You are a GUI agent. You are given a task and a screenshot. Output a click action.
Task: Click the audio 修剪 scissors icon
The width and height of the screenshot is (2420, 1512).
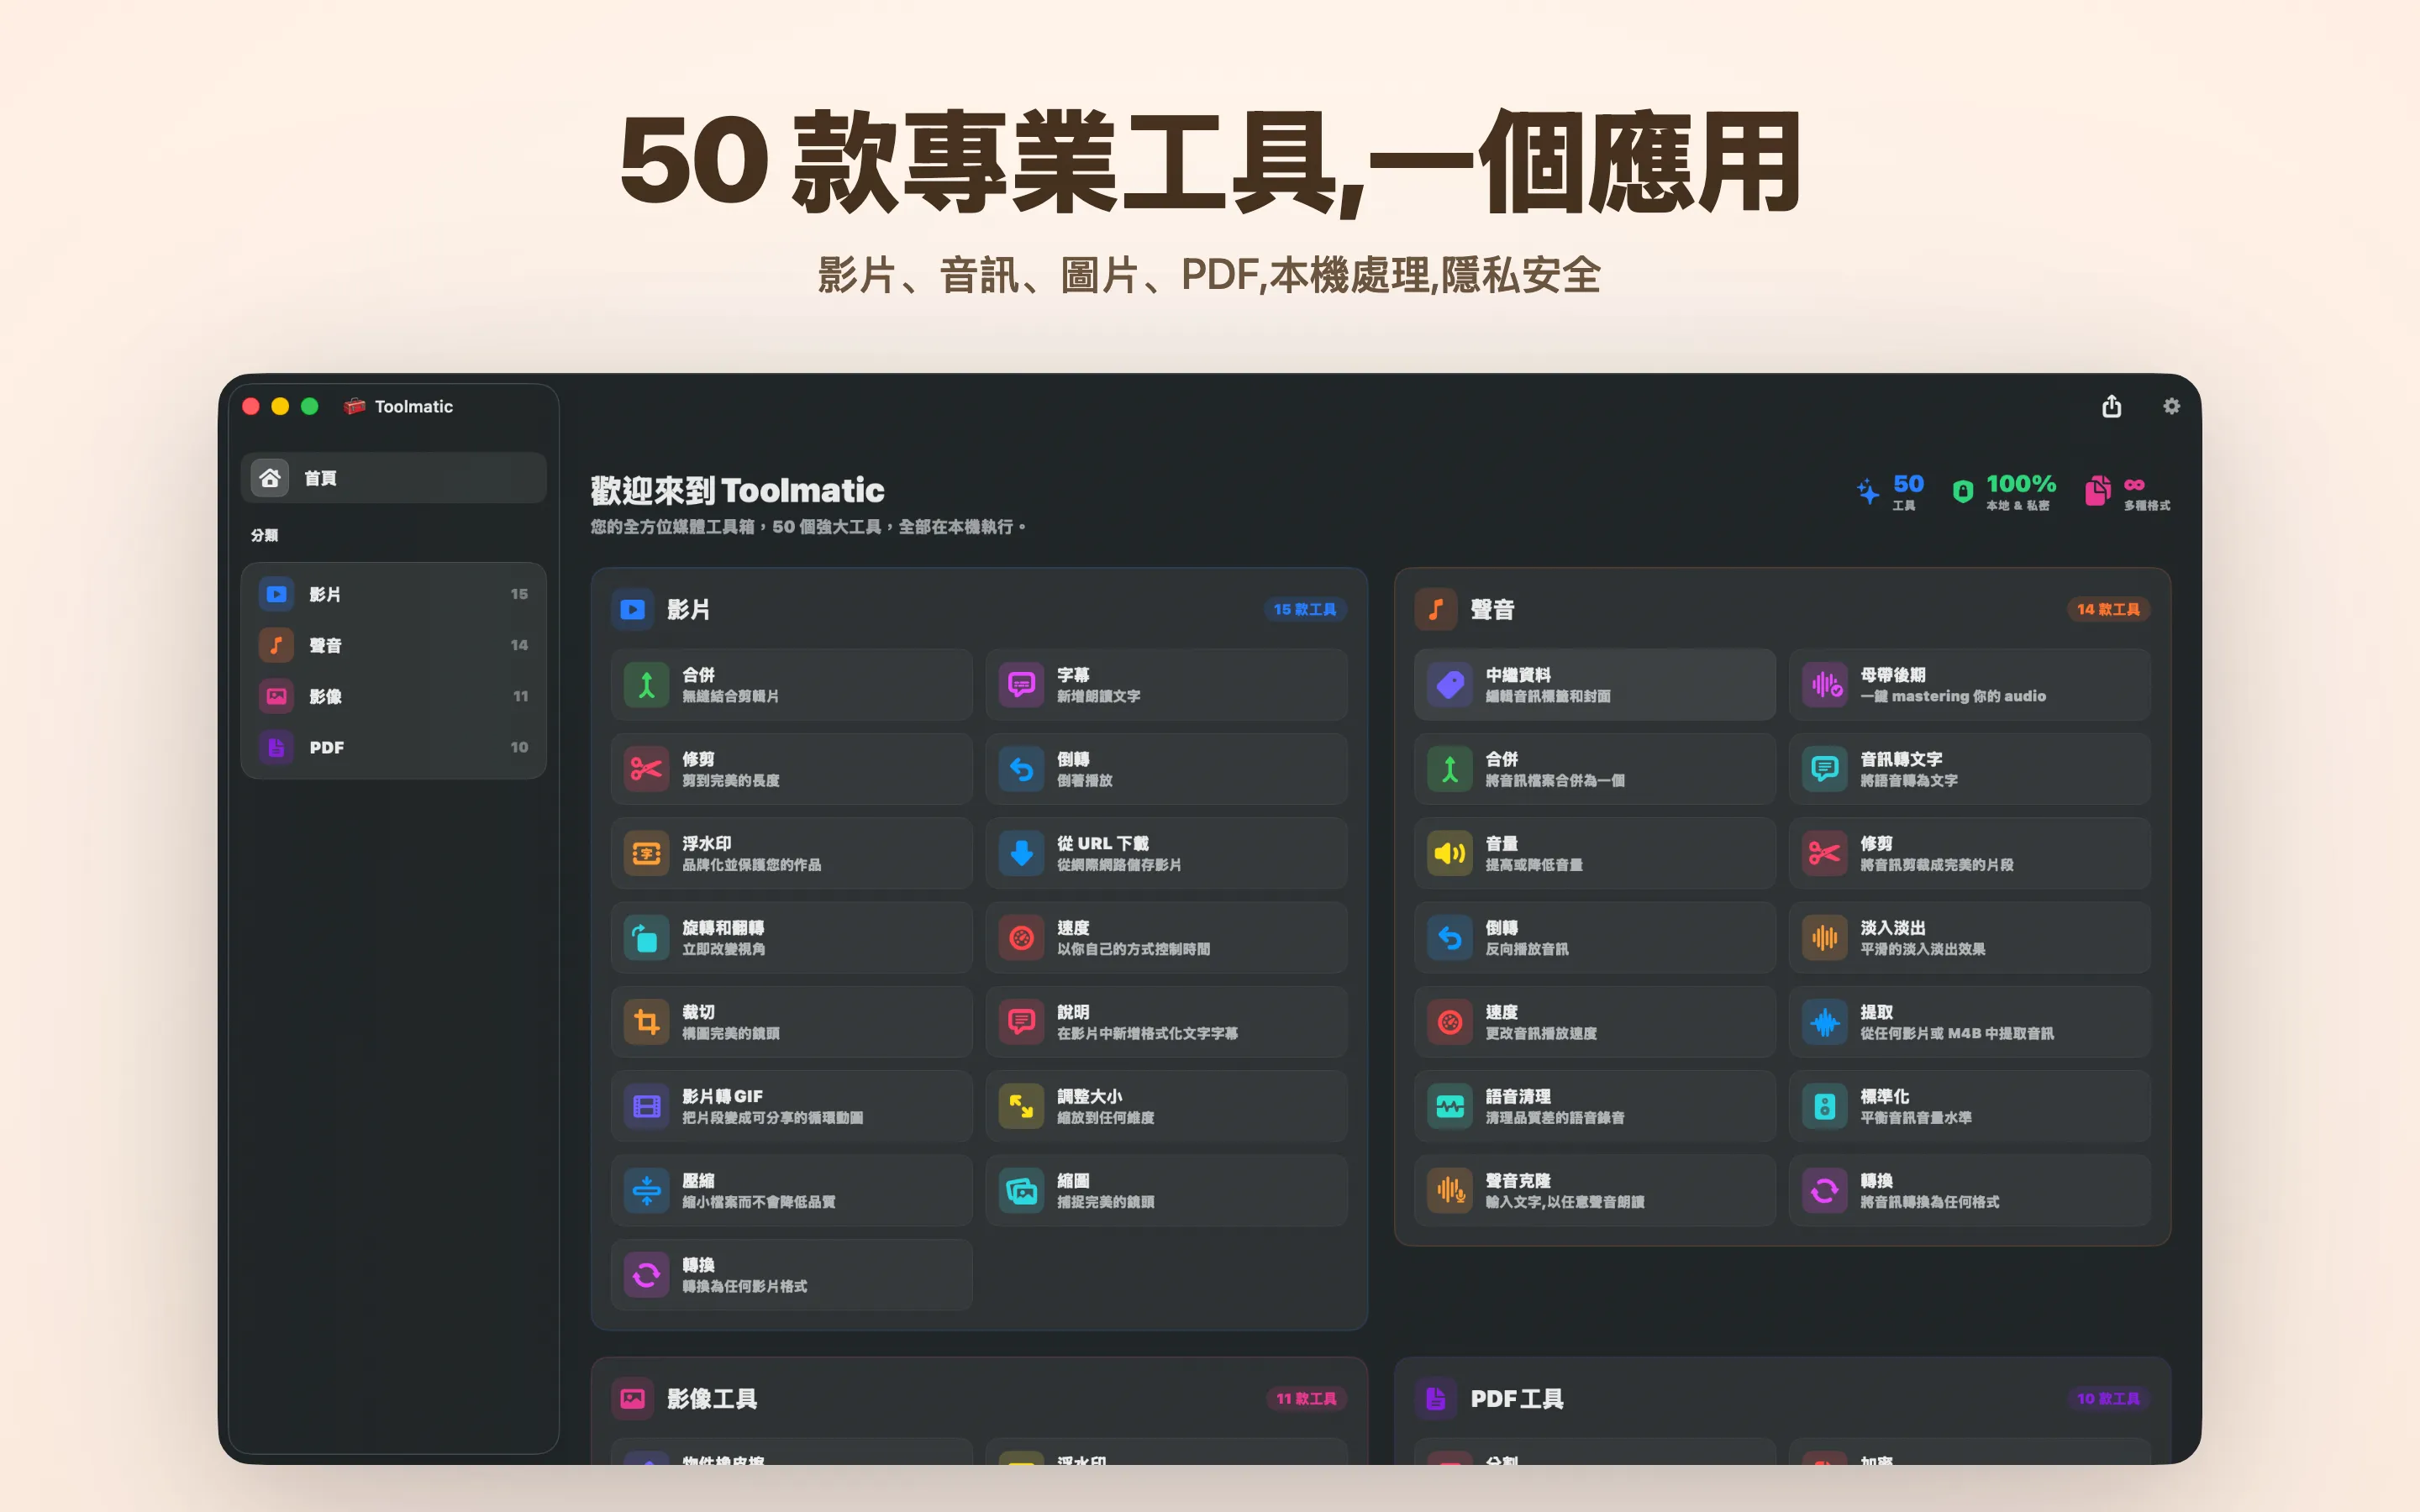(1825, 853)
